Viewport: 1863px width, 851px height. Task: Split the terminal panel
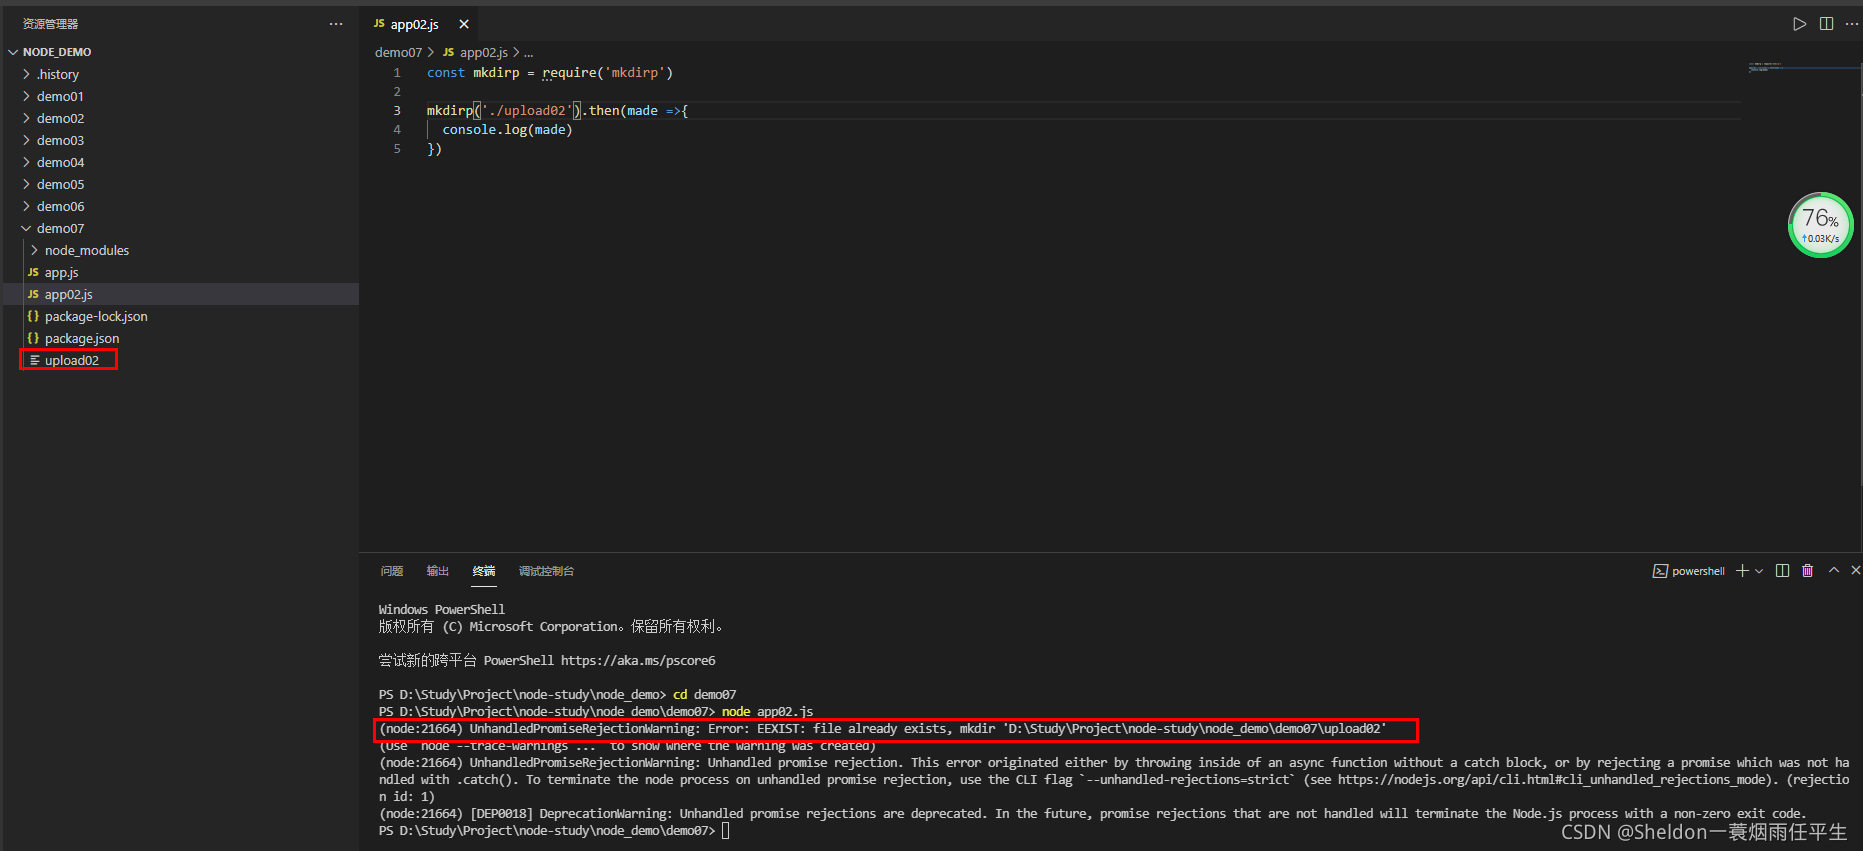[1782, 570]
